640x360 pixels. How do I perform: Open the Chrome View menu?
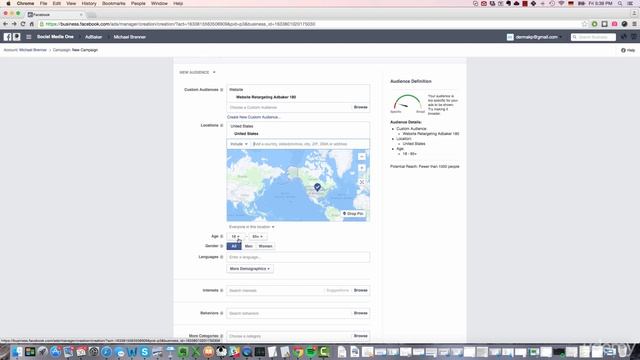pos(71,3)
